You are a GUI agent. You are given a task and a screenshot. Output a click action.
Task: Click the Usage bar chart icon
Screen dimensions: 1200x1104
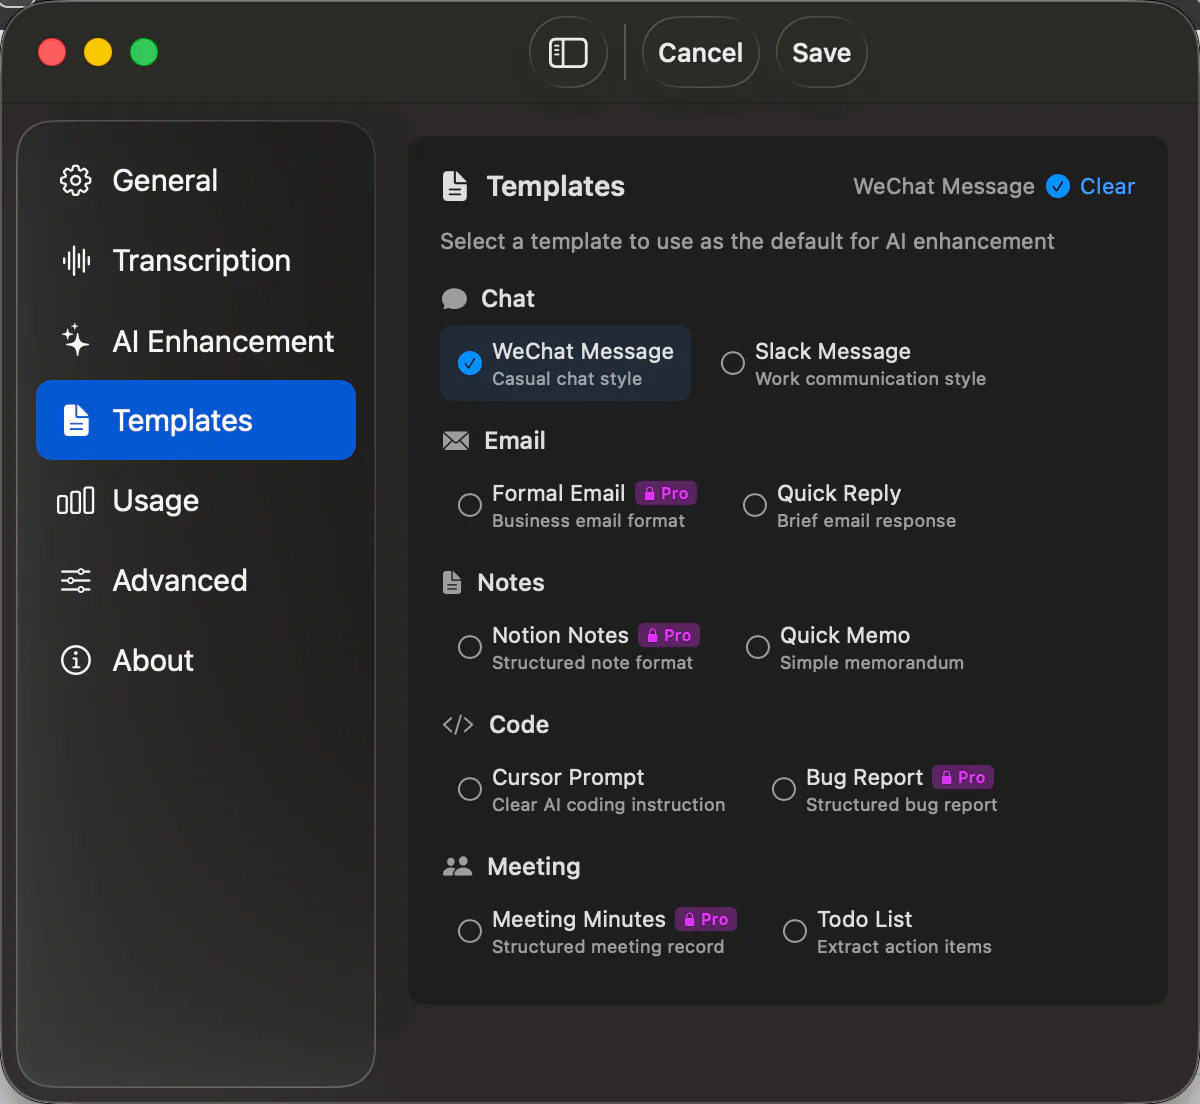click(x=76, y=500)
